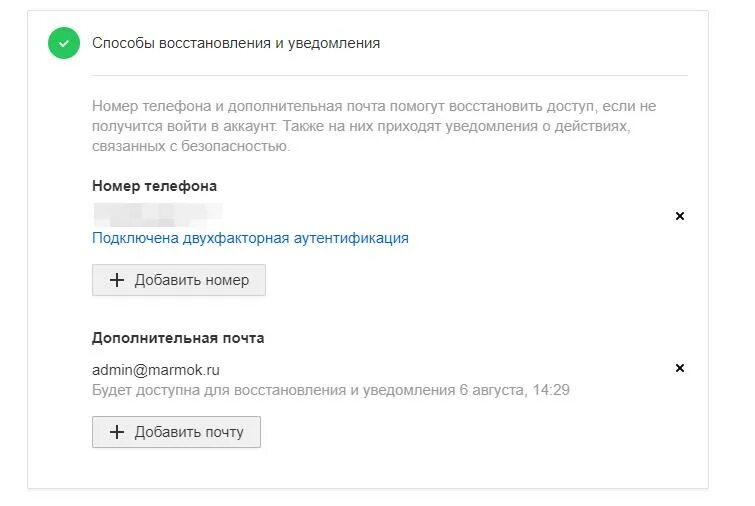Select the admin@marmok.ru email address
Viewport: 755px width, 506px height.
156,370
